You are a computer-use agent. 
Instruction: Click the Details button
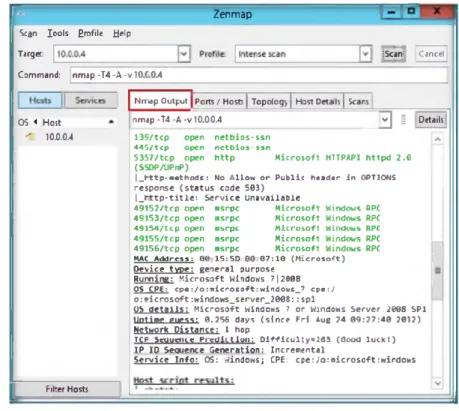pos(431,120)
